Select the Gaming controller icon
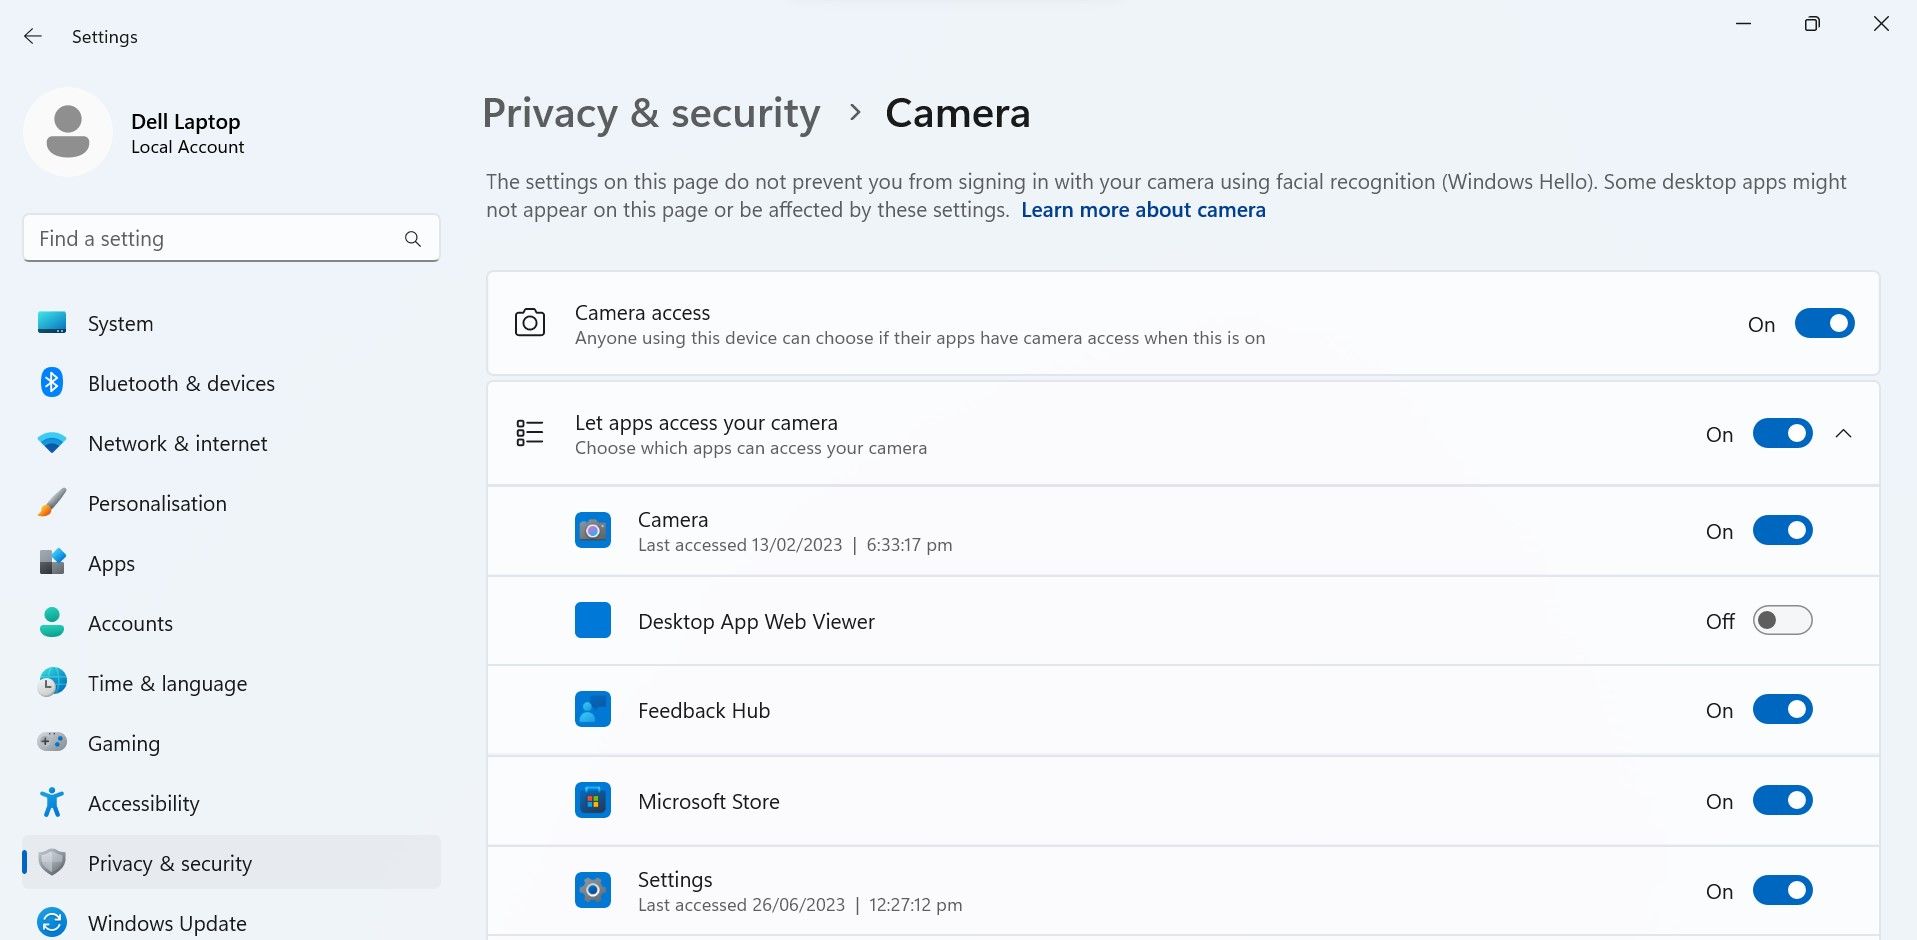 click(x=50, y=743)
